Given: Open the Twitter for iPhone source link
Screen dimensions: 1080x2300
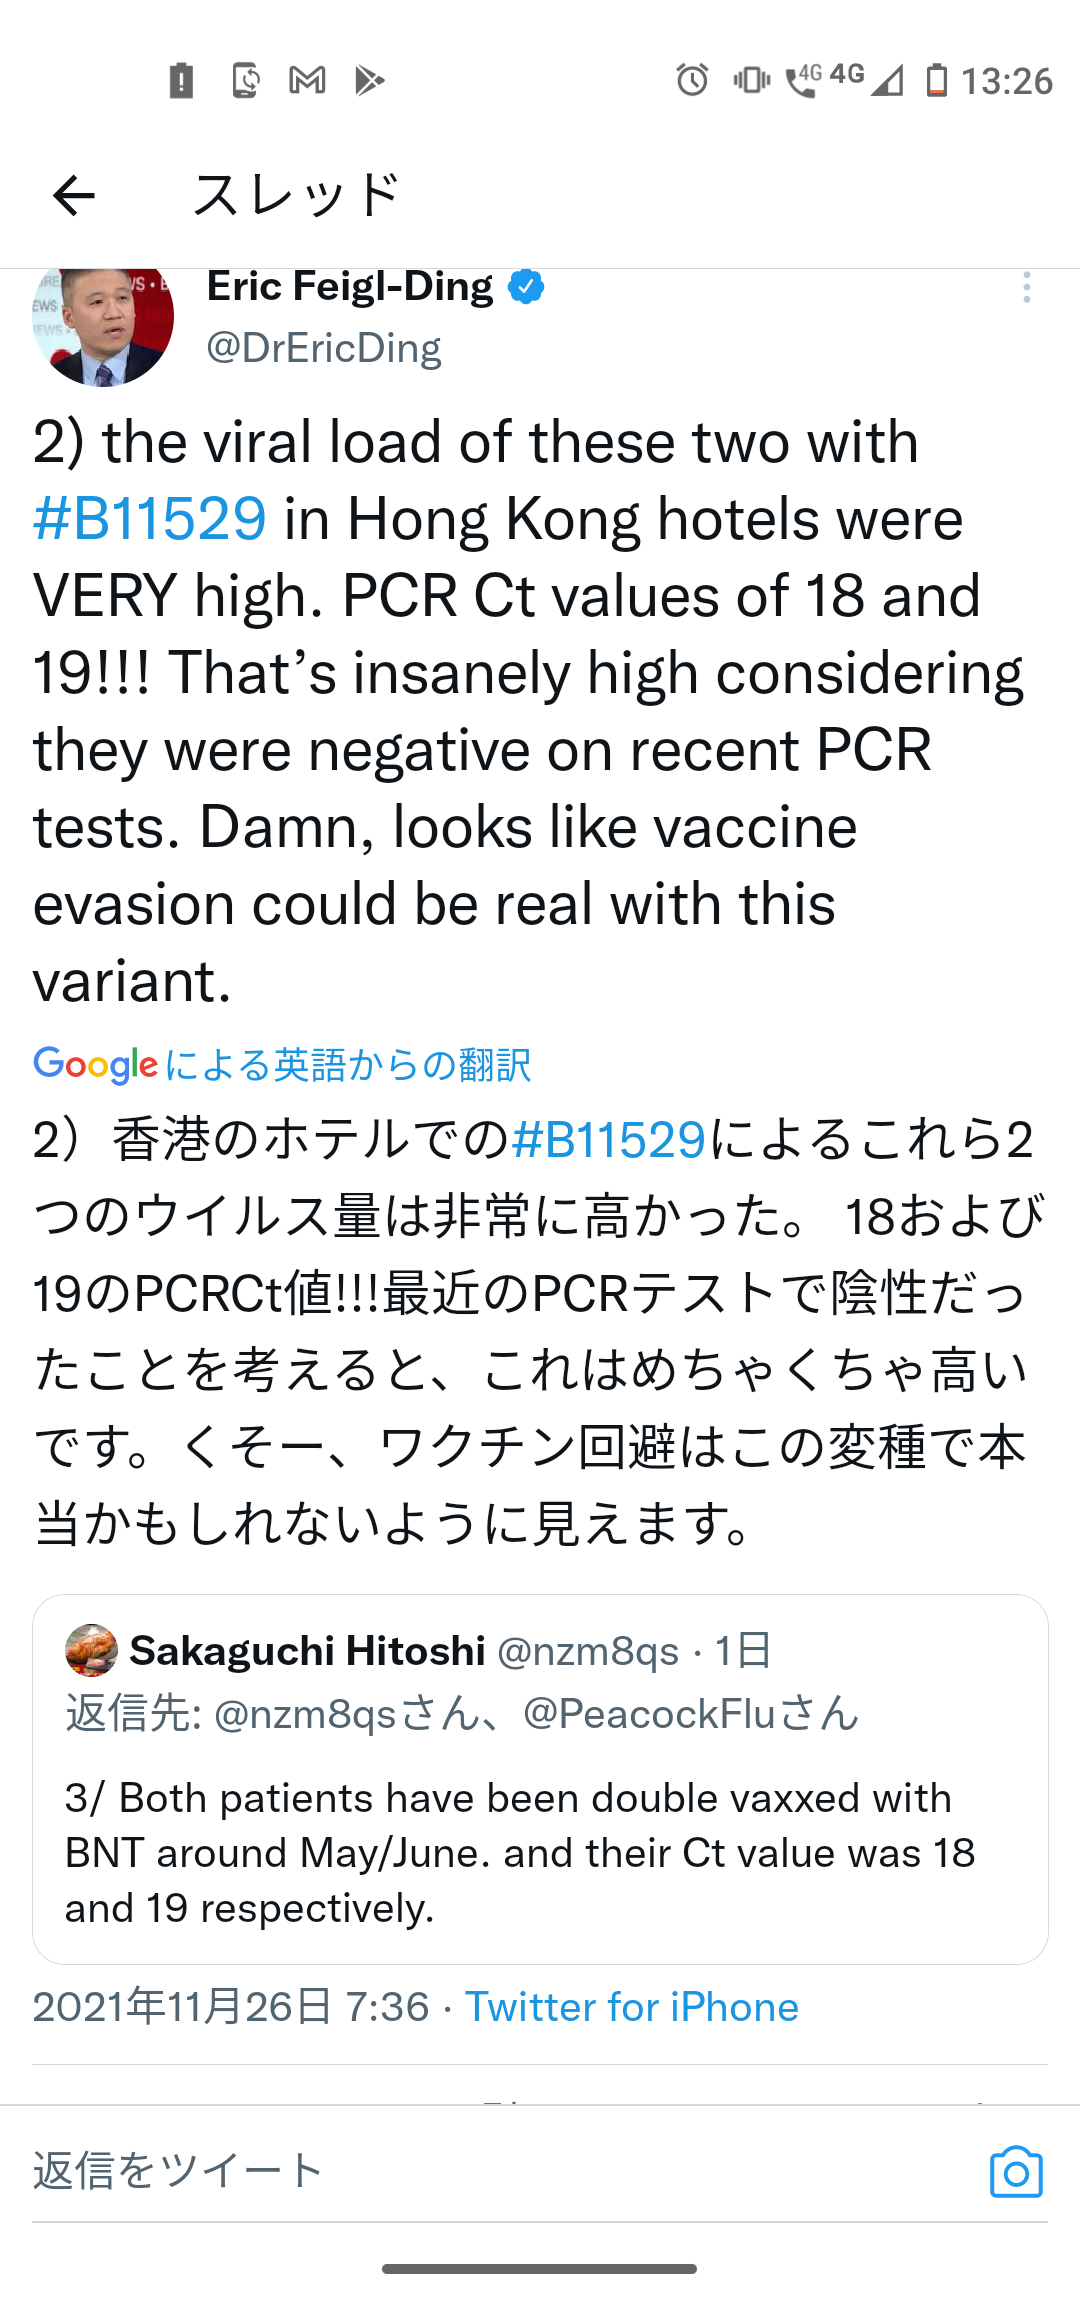Looking at the screenshot, I should 632,2007.
